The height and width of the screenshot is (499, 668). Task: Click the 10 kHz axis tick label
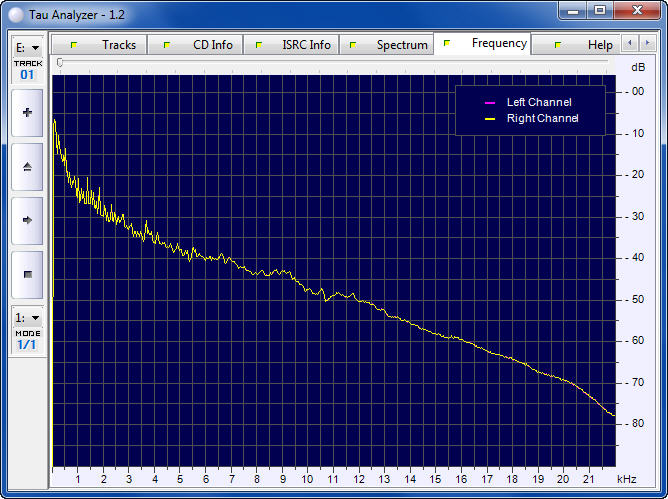pyautogui.click(x=307, y=479)
